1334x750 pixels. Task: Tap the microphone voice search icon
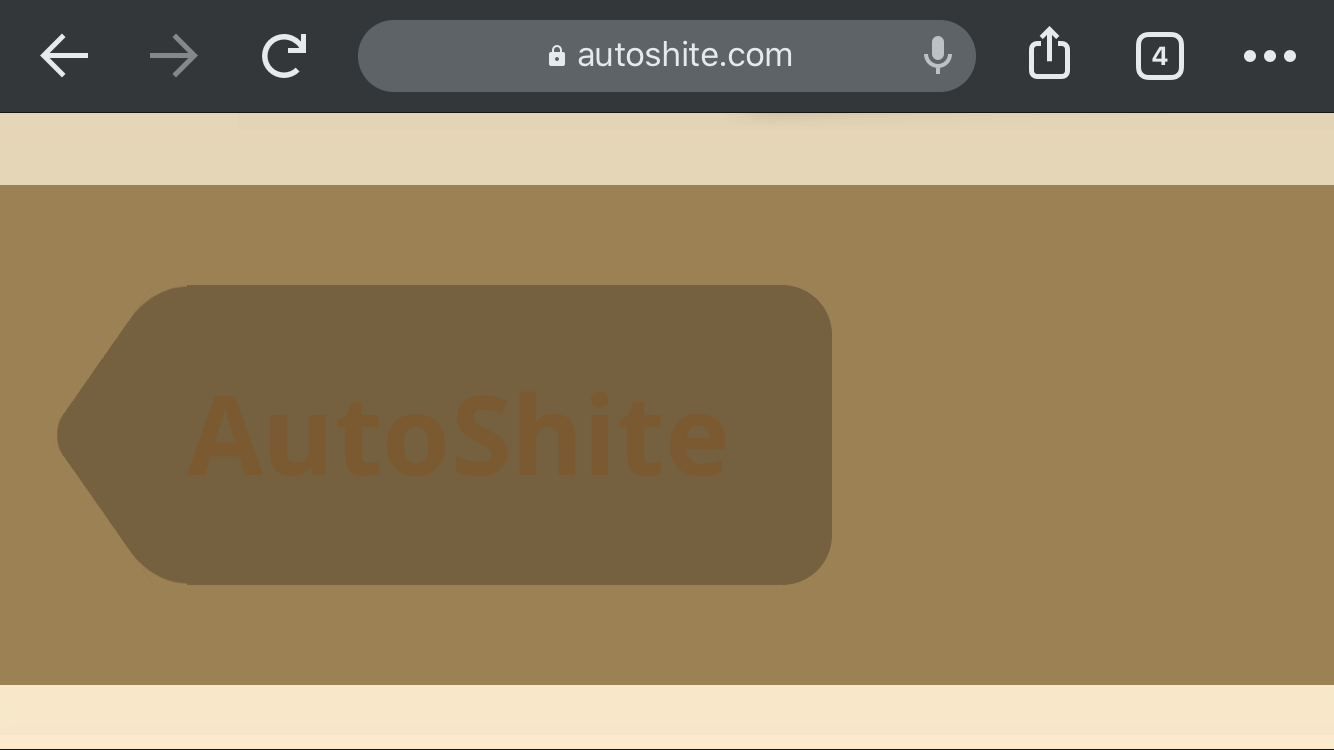click(937, 56)
